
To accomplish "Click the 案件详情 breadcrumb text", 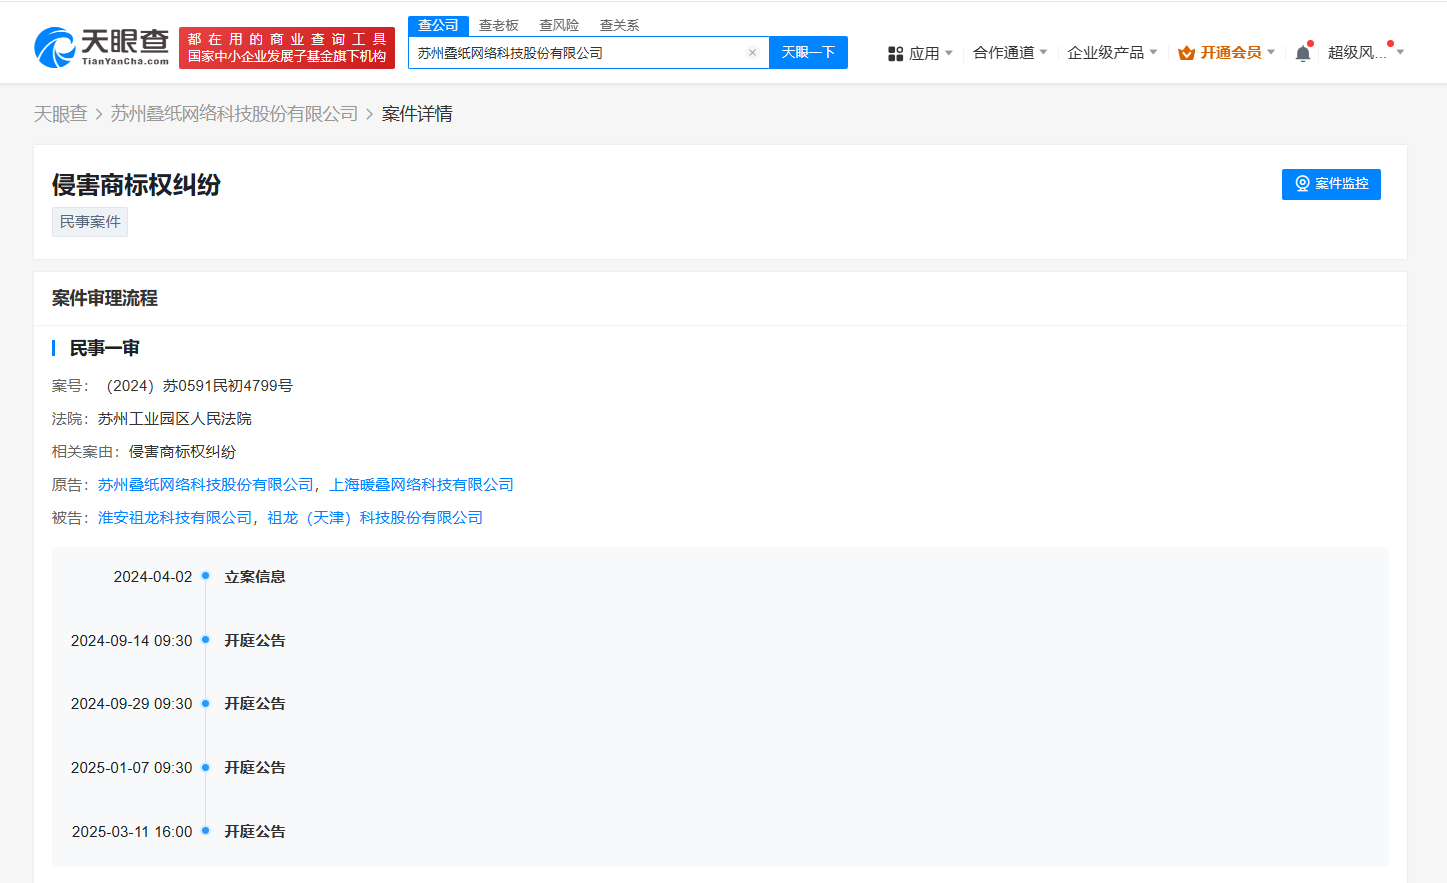I will tap(417, 114).
